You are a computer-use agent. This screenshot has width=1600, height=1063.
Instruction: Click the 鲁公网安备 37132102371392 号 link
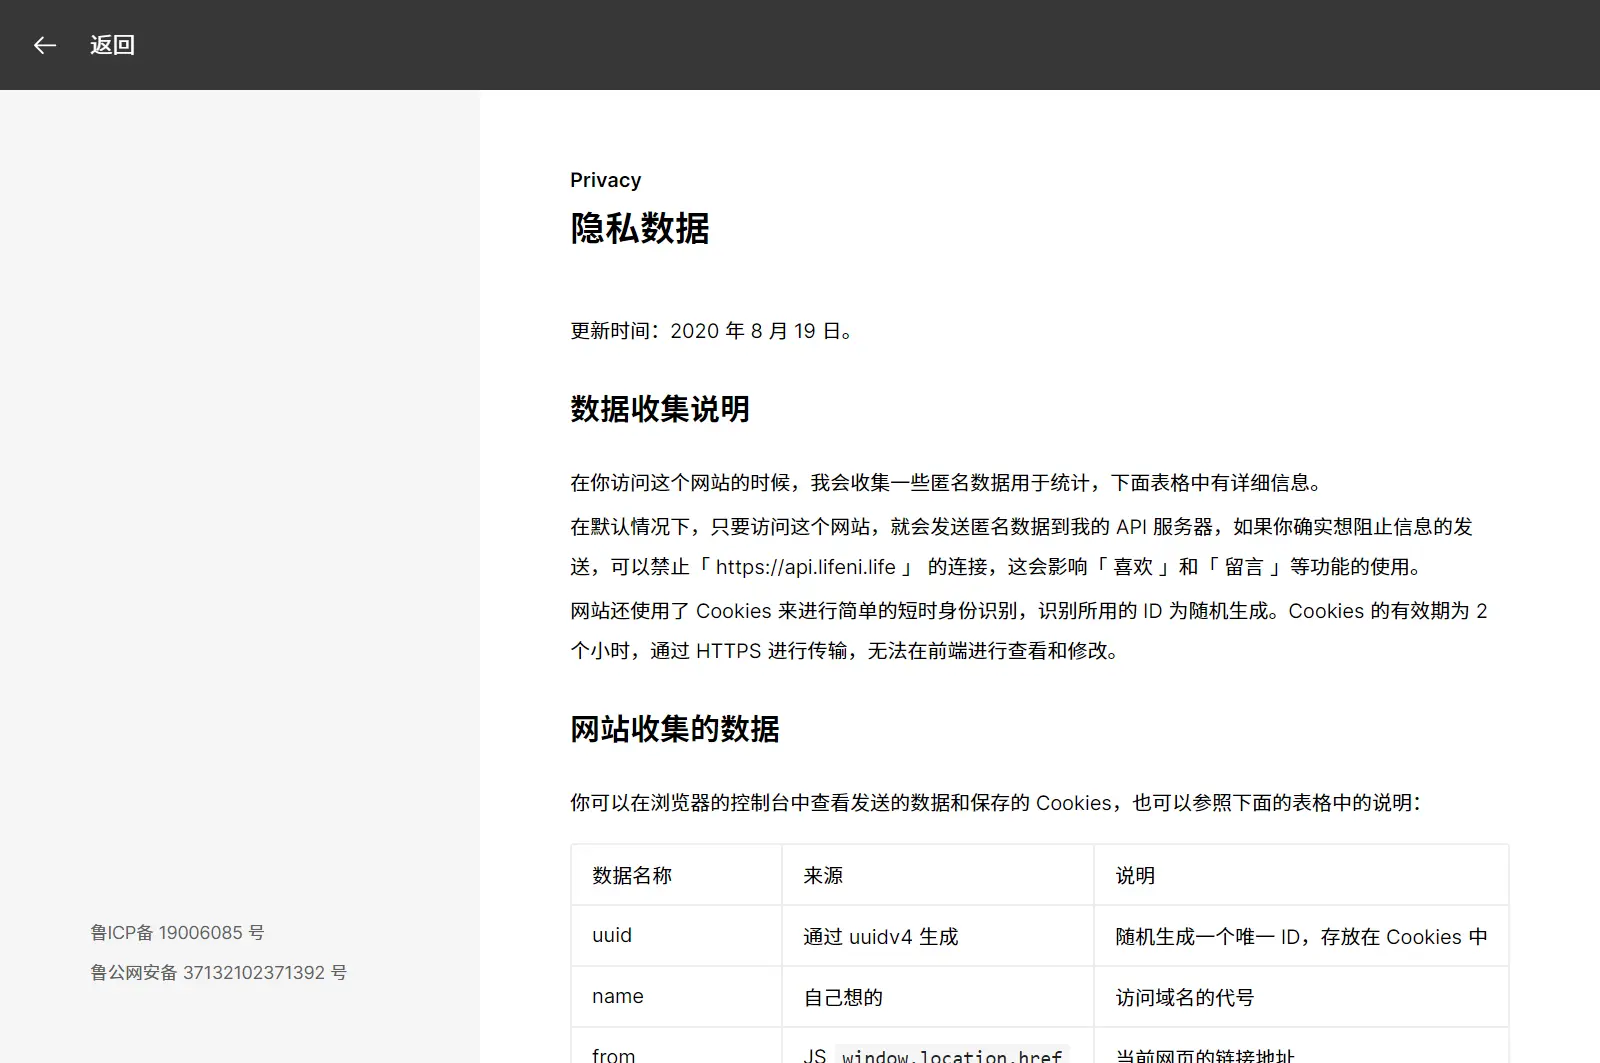[x=217, y=972]
